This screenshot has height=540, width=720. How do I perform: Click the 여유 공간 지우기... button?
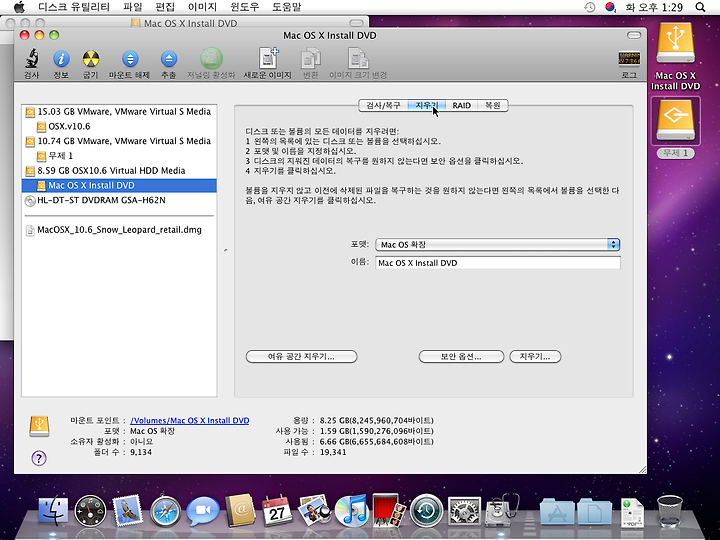point(301,356)
